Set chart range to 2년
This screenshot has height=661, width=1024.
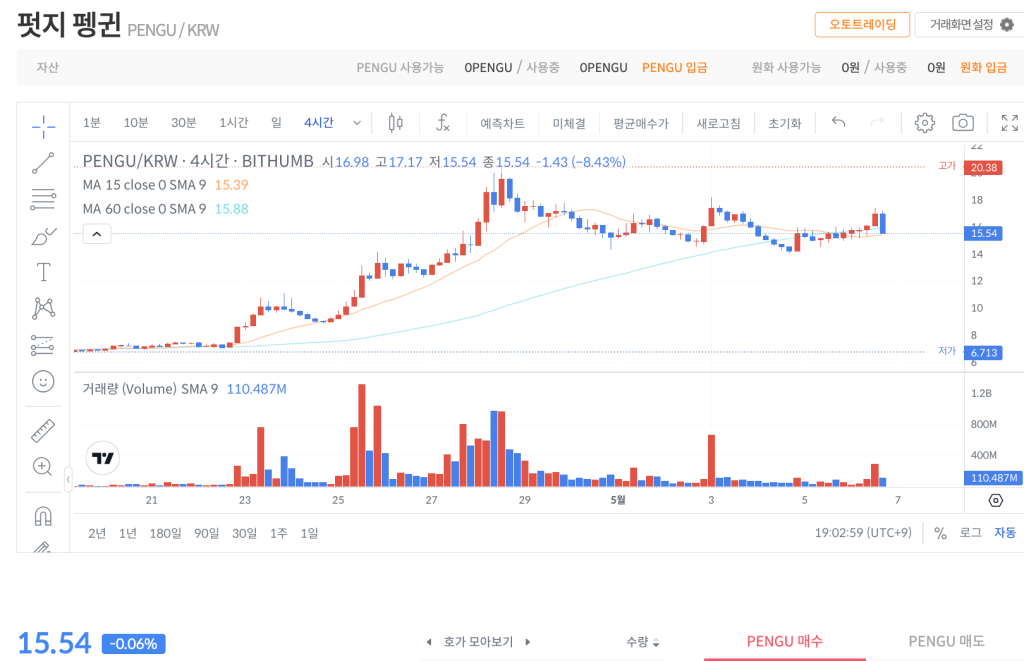(97, 534)
